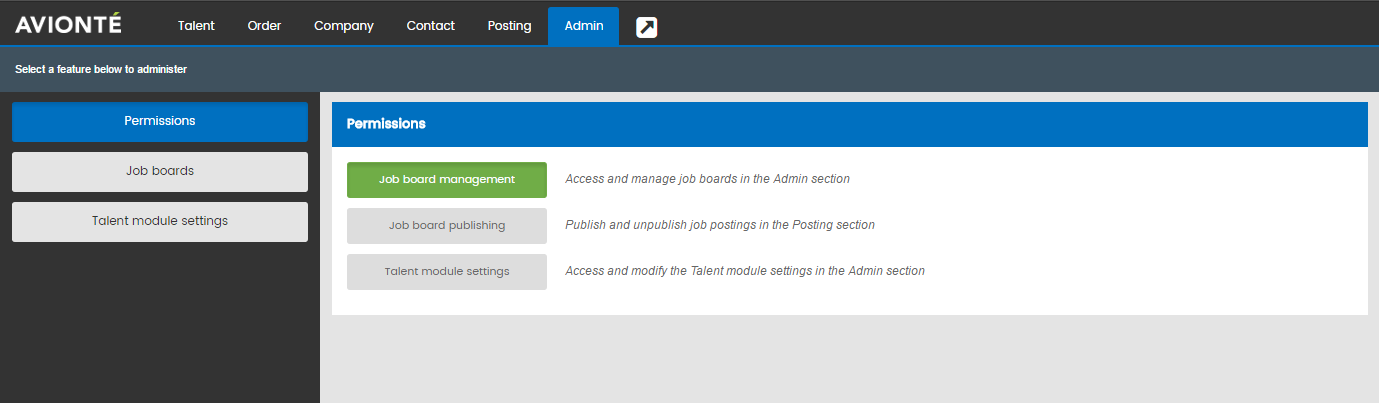Click the 'Select a feature below to administer' text
Viewport: 1379px width, 403px height.
coord(101,70)
